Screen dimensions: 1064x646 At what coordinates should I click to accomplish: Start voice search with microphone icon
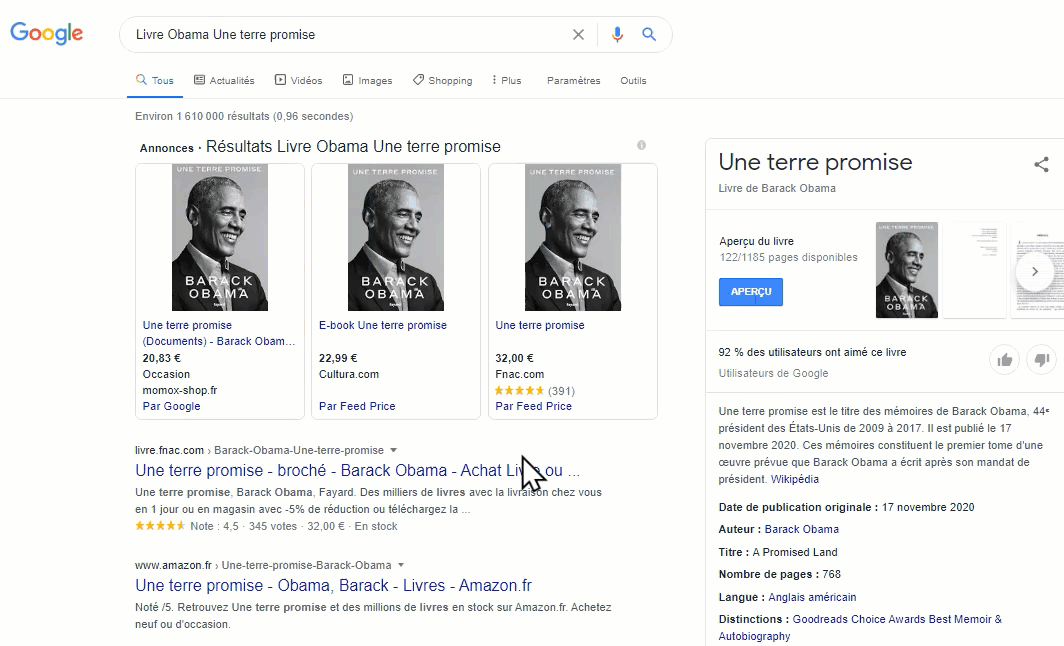pos(617,35)
